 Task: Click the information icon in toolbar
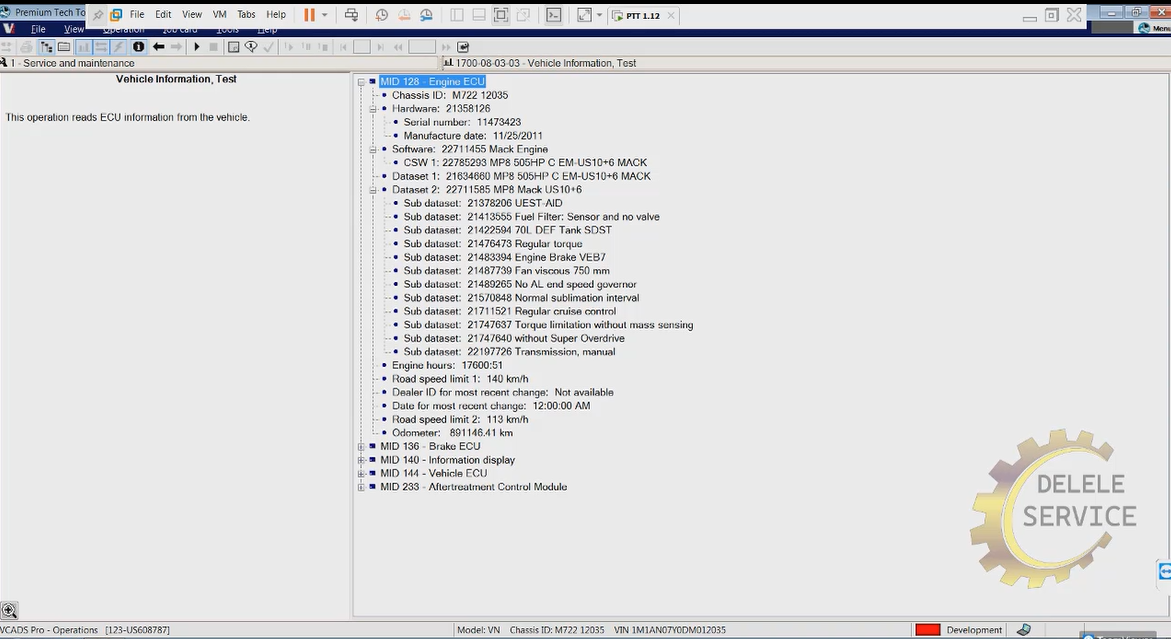point(138,47)
